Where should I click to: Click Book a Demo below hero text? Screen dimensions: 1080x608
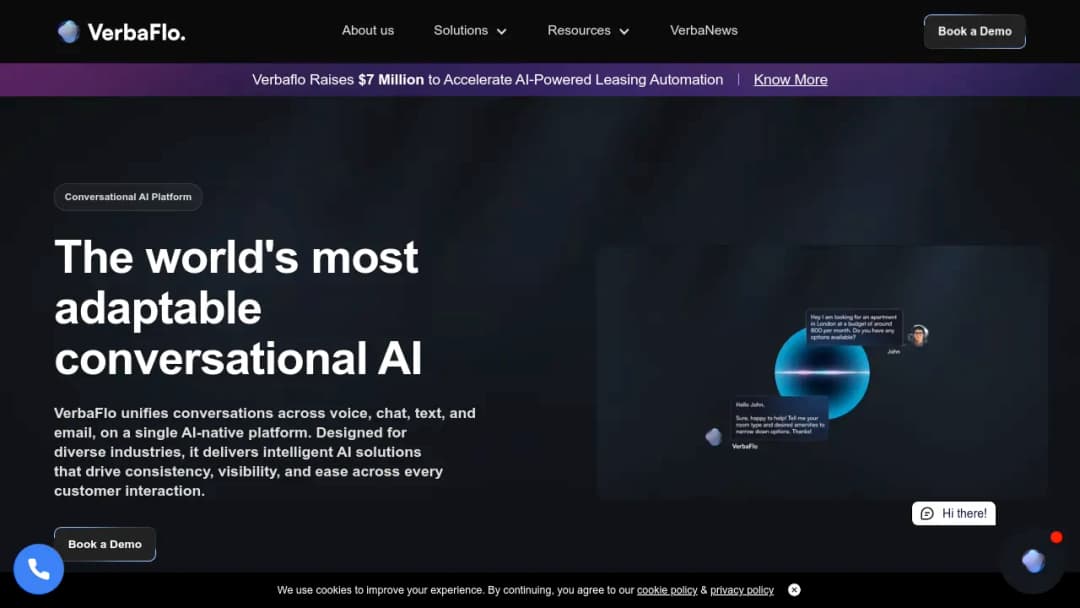coord(105,544)
